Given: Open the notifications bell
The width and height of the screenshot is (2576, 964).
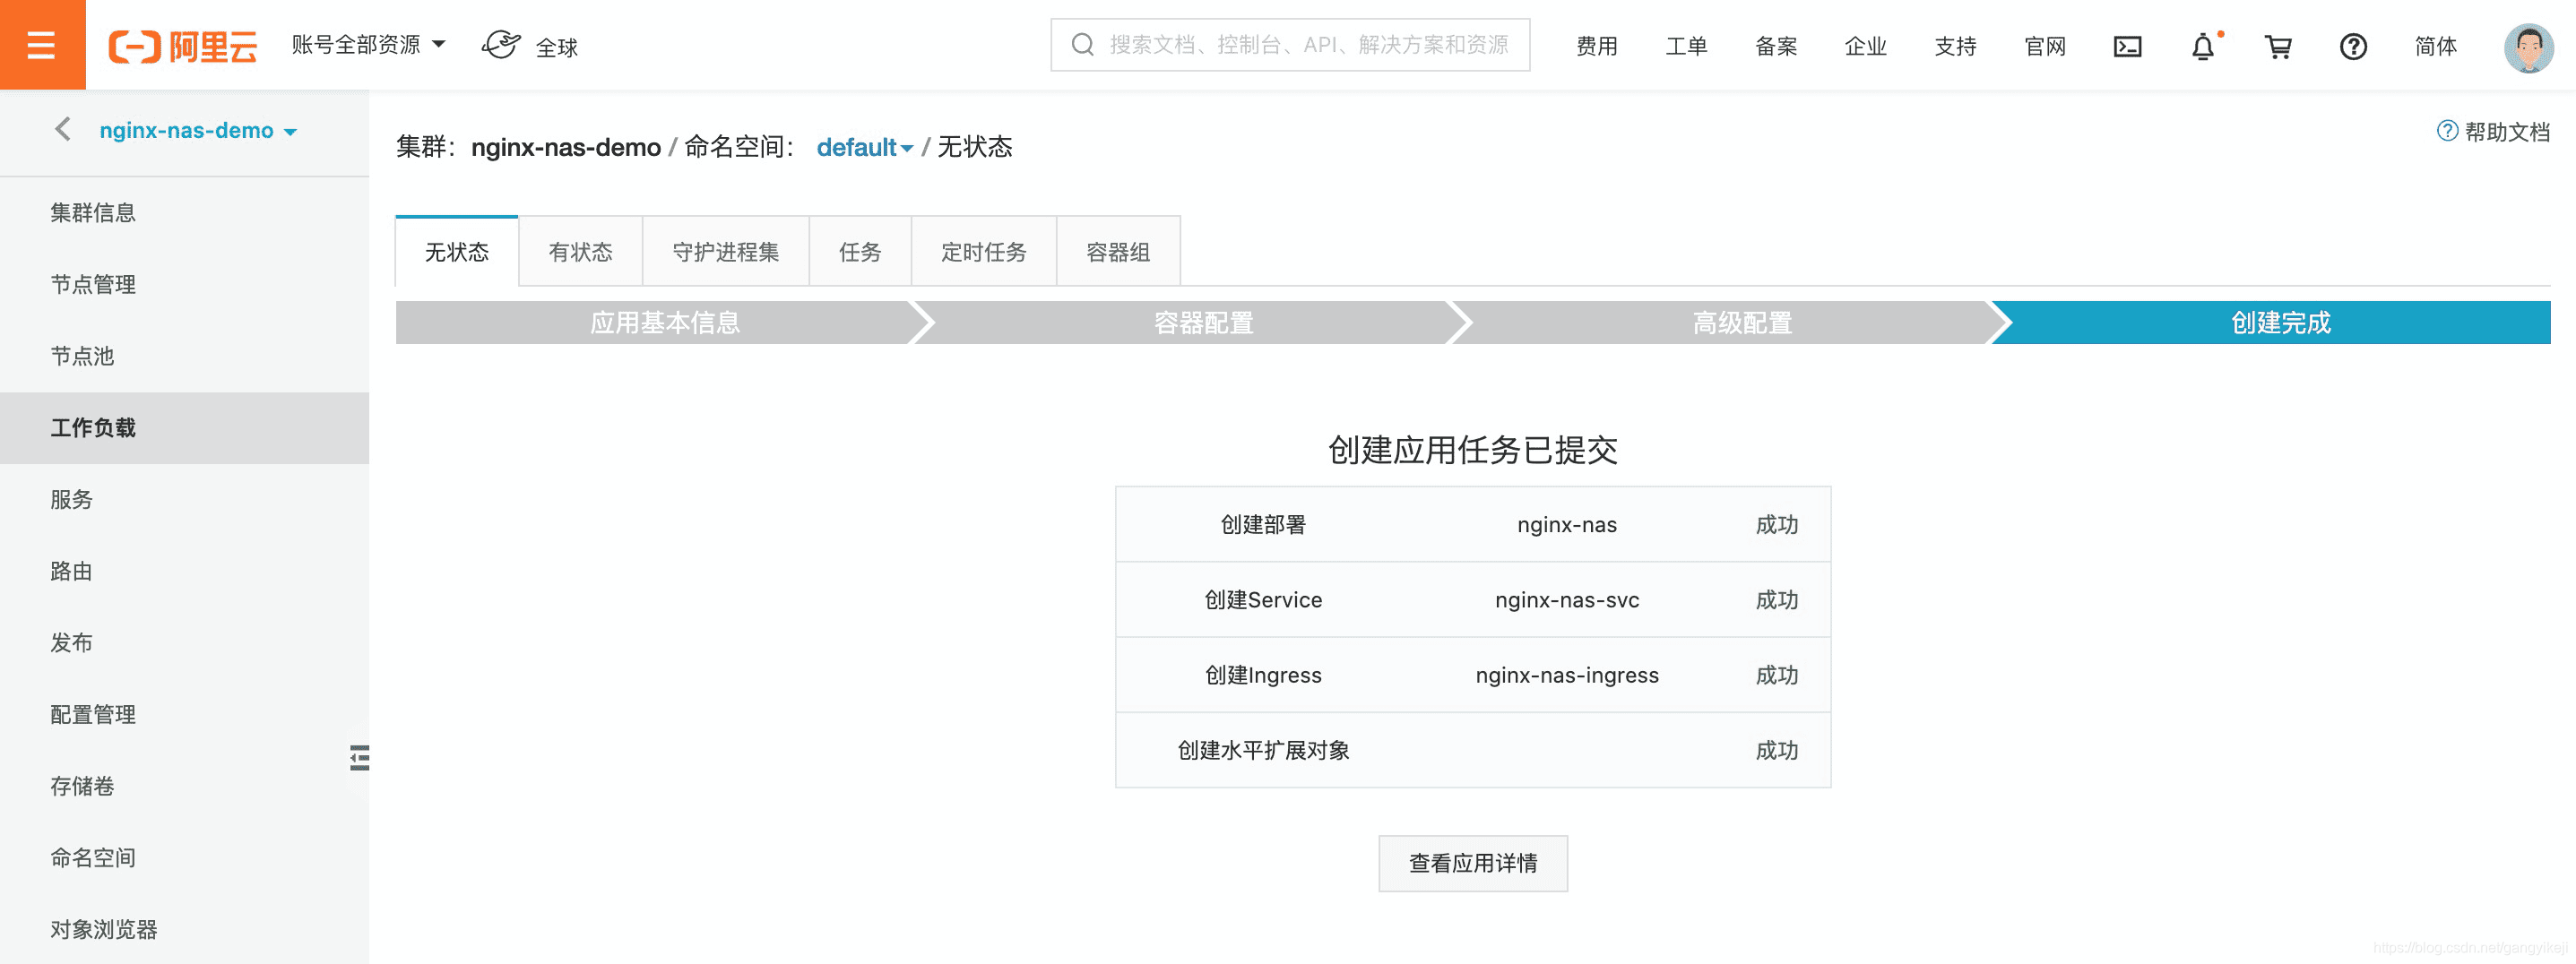Looking at the screenshot, I should tap(2203, 46).
